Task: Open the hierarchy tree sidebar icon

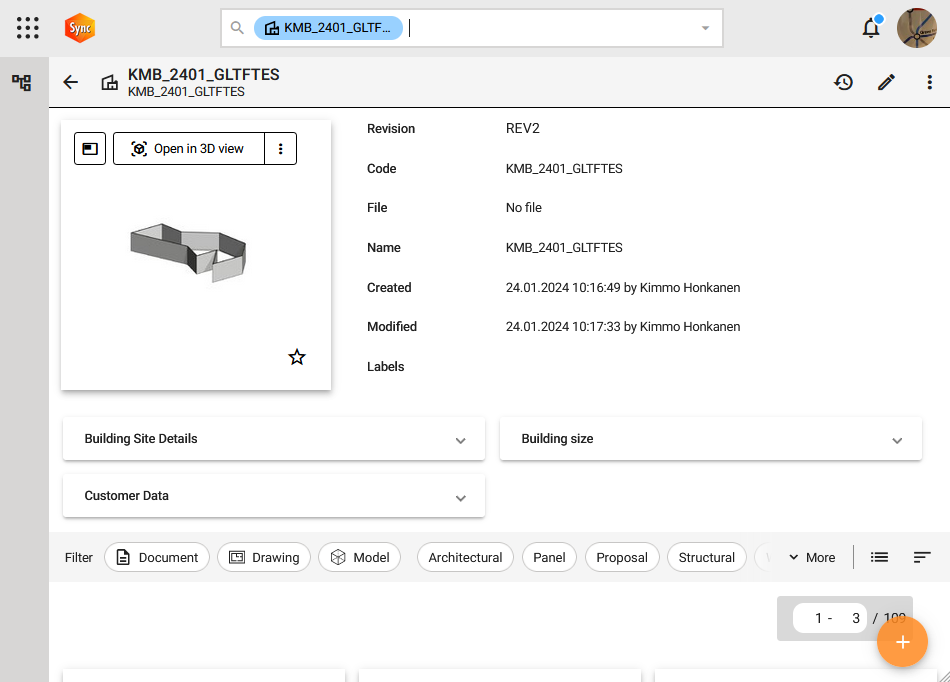Action: (21, 83)
